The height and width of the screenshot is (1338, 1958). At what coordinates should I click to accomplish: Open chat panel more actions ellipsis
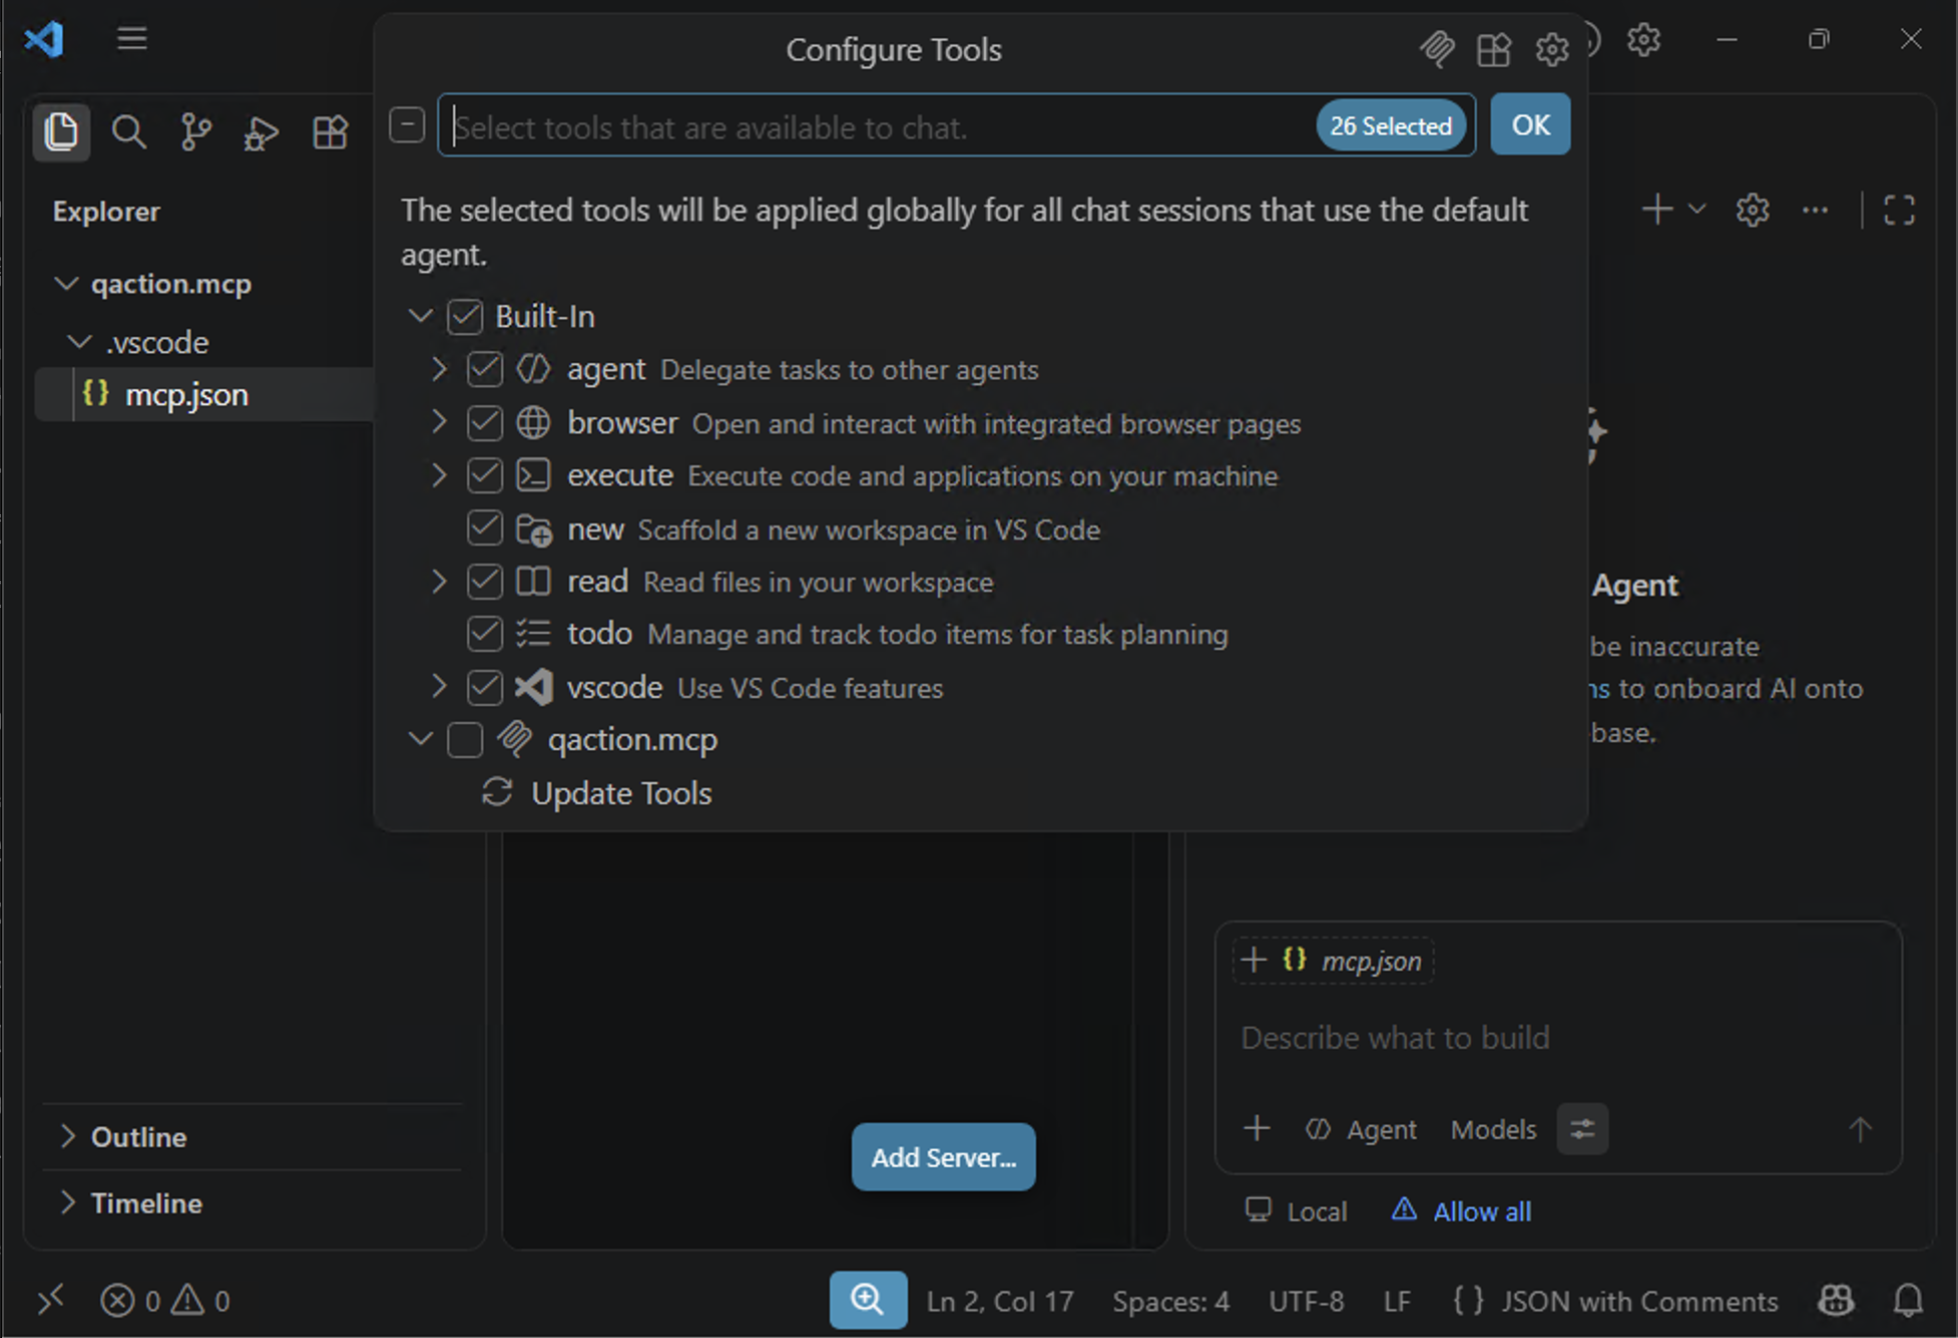pos(1815,210)
